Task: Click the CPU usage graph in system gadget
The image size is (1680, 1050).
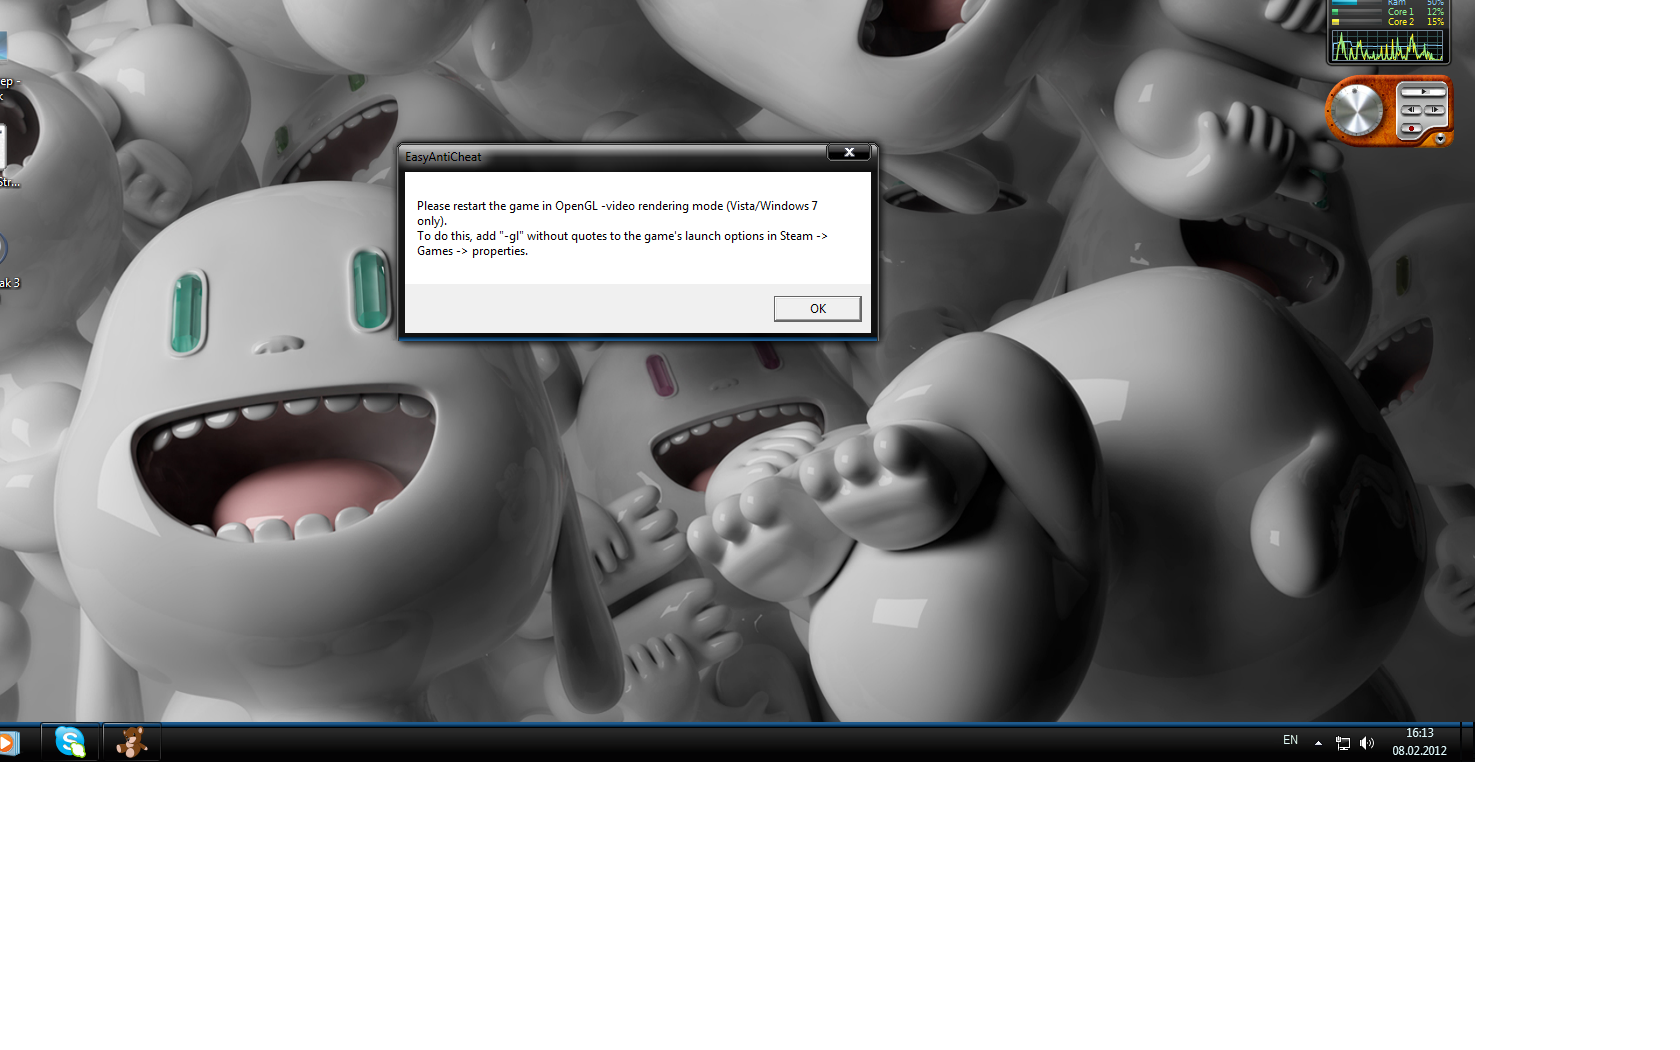Action: [1387, 46]
